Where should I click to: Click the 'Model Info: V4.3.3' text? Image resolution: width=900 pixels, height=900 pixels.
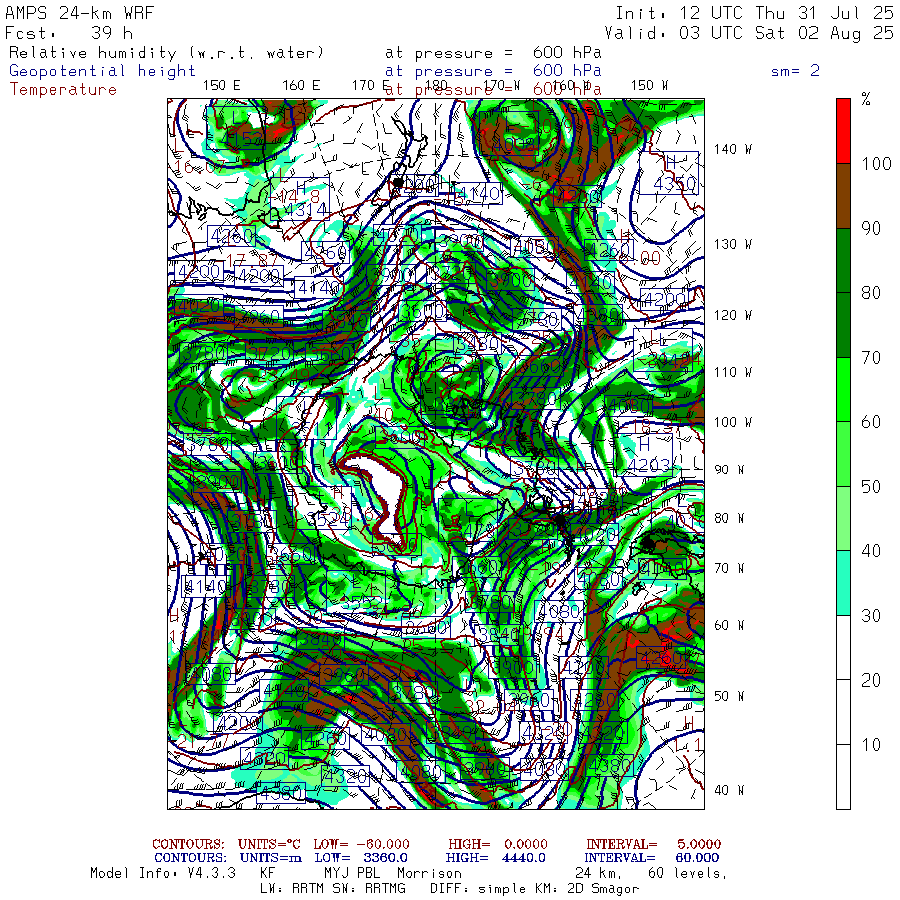point(163,873)
